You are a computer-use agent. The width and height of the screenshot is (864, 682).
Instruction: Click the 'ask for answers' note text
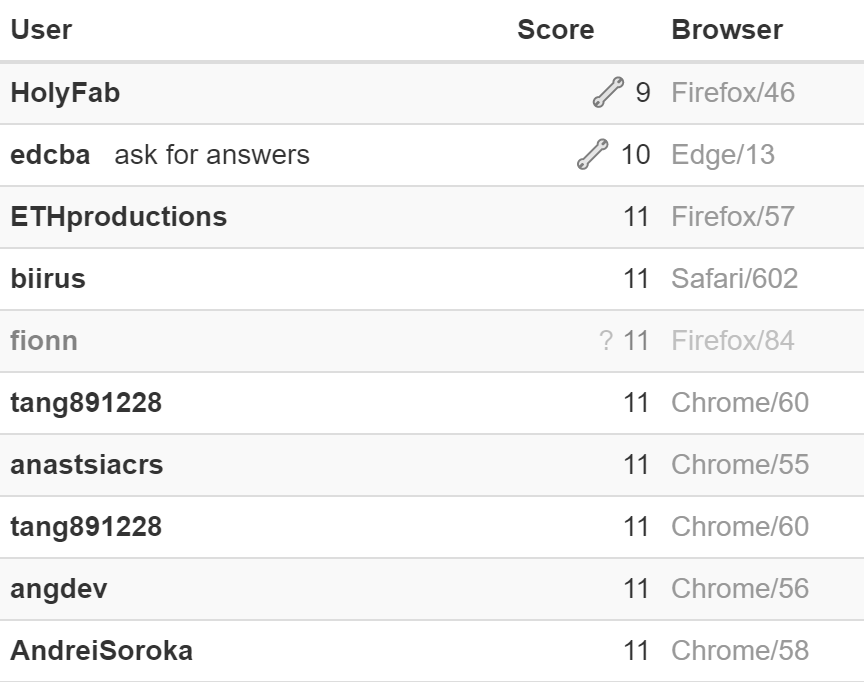pyautogui.click(x=212, y=155)
